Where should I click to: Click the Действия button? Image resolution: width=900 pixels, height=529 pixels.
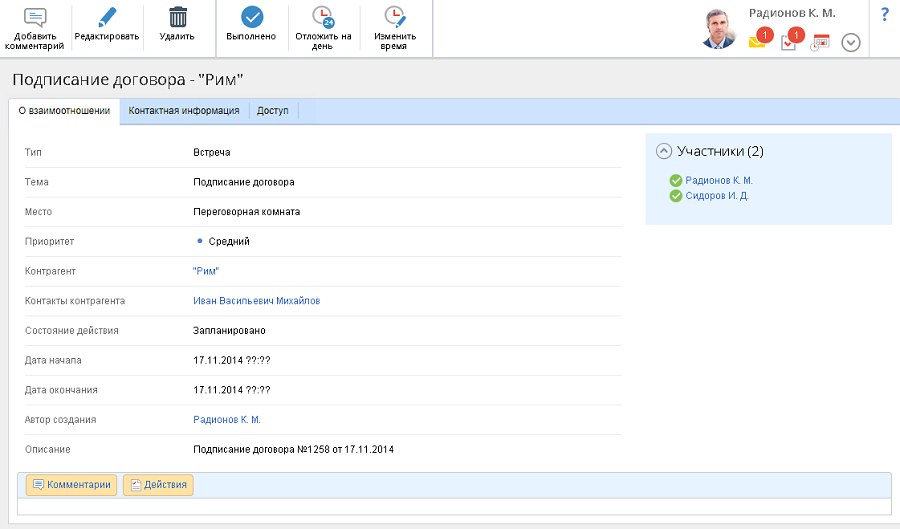[158, 485]
